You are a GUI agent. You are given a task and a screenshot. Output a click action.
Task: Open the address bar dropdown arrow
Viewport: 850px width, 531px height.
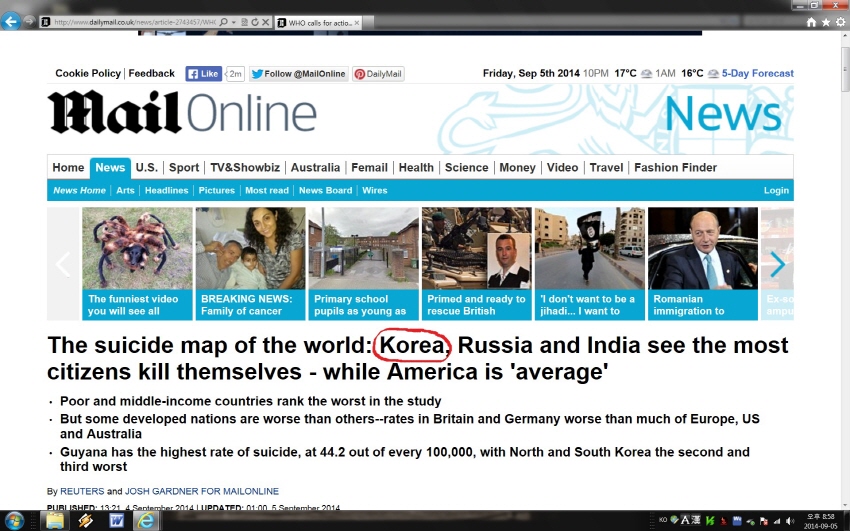(234, 22)
